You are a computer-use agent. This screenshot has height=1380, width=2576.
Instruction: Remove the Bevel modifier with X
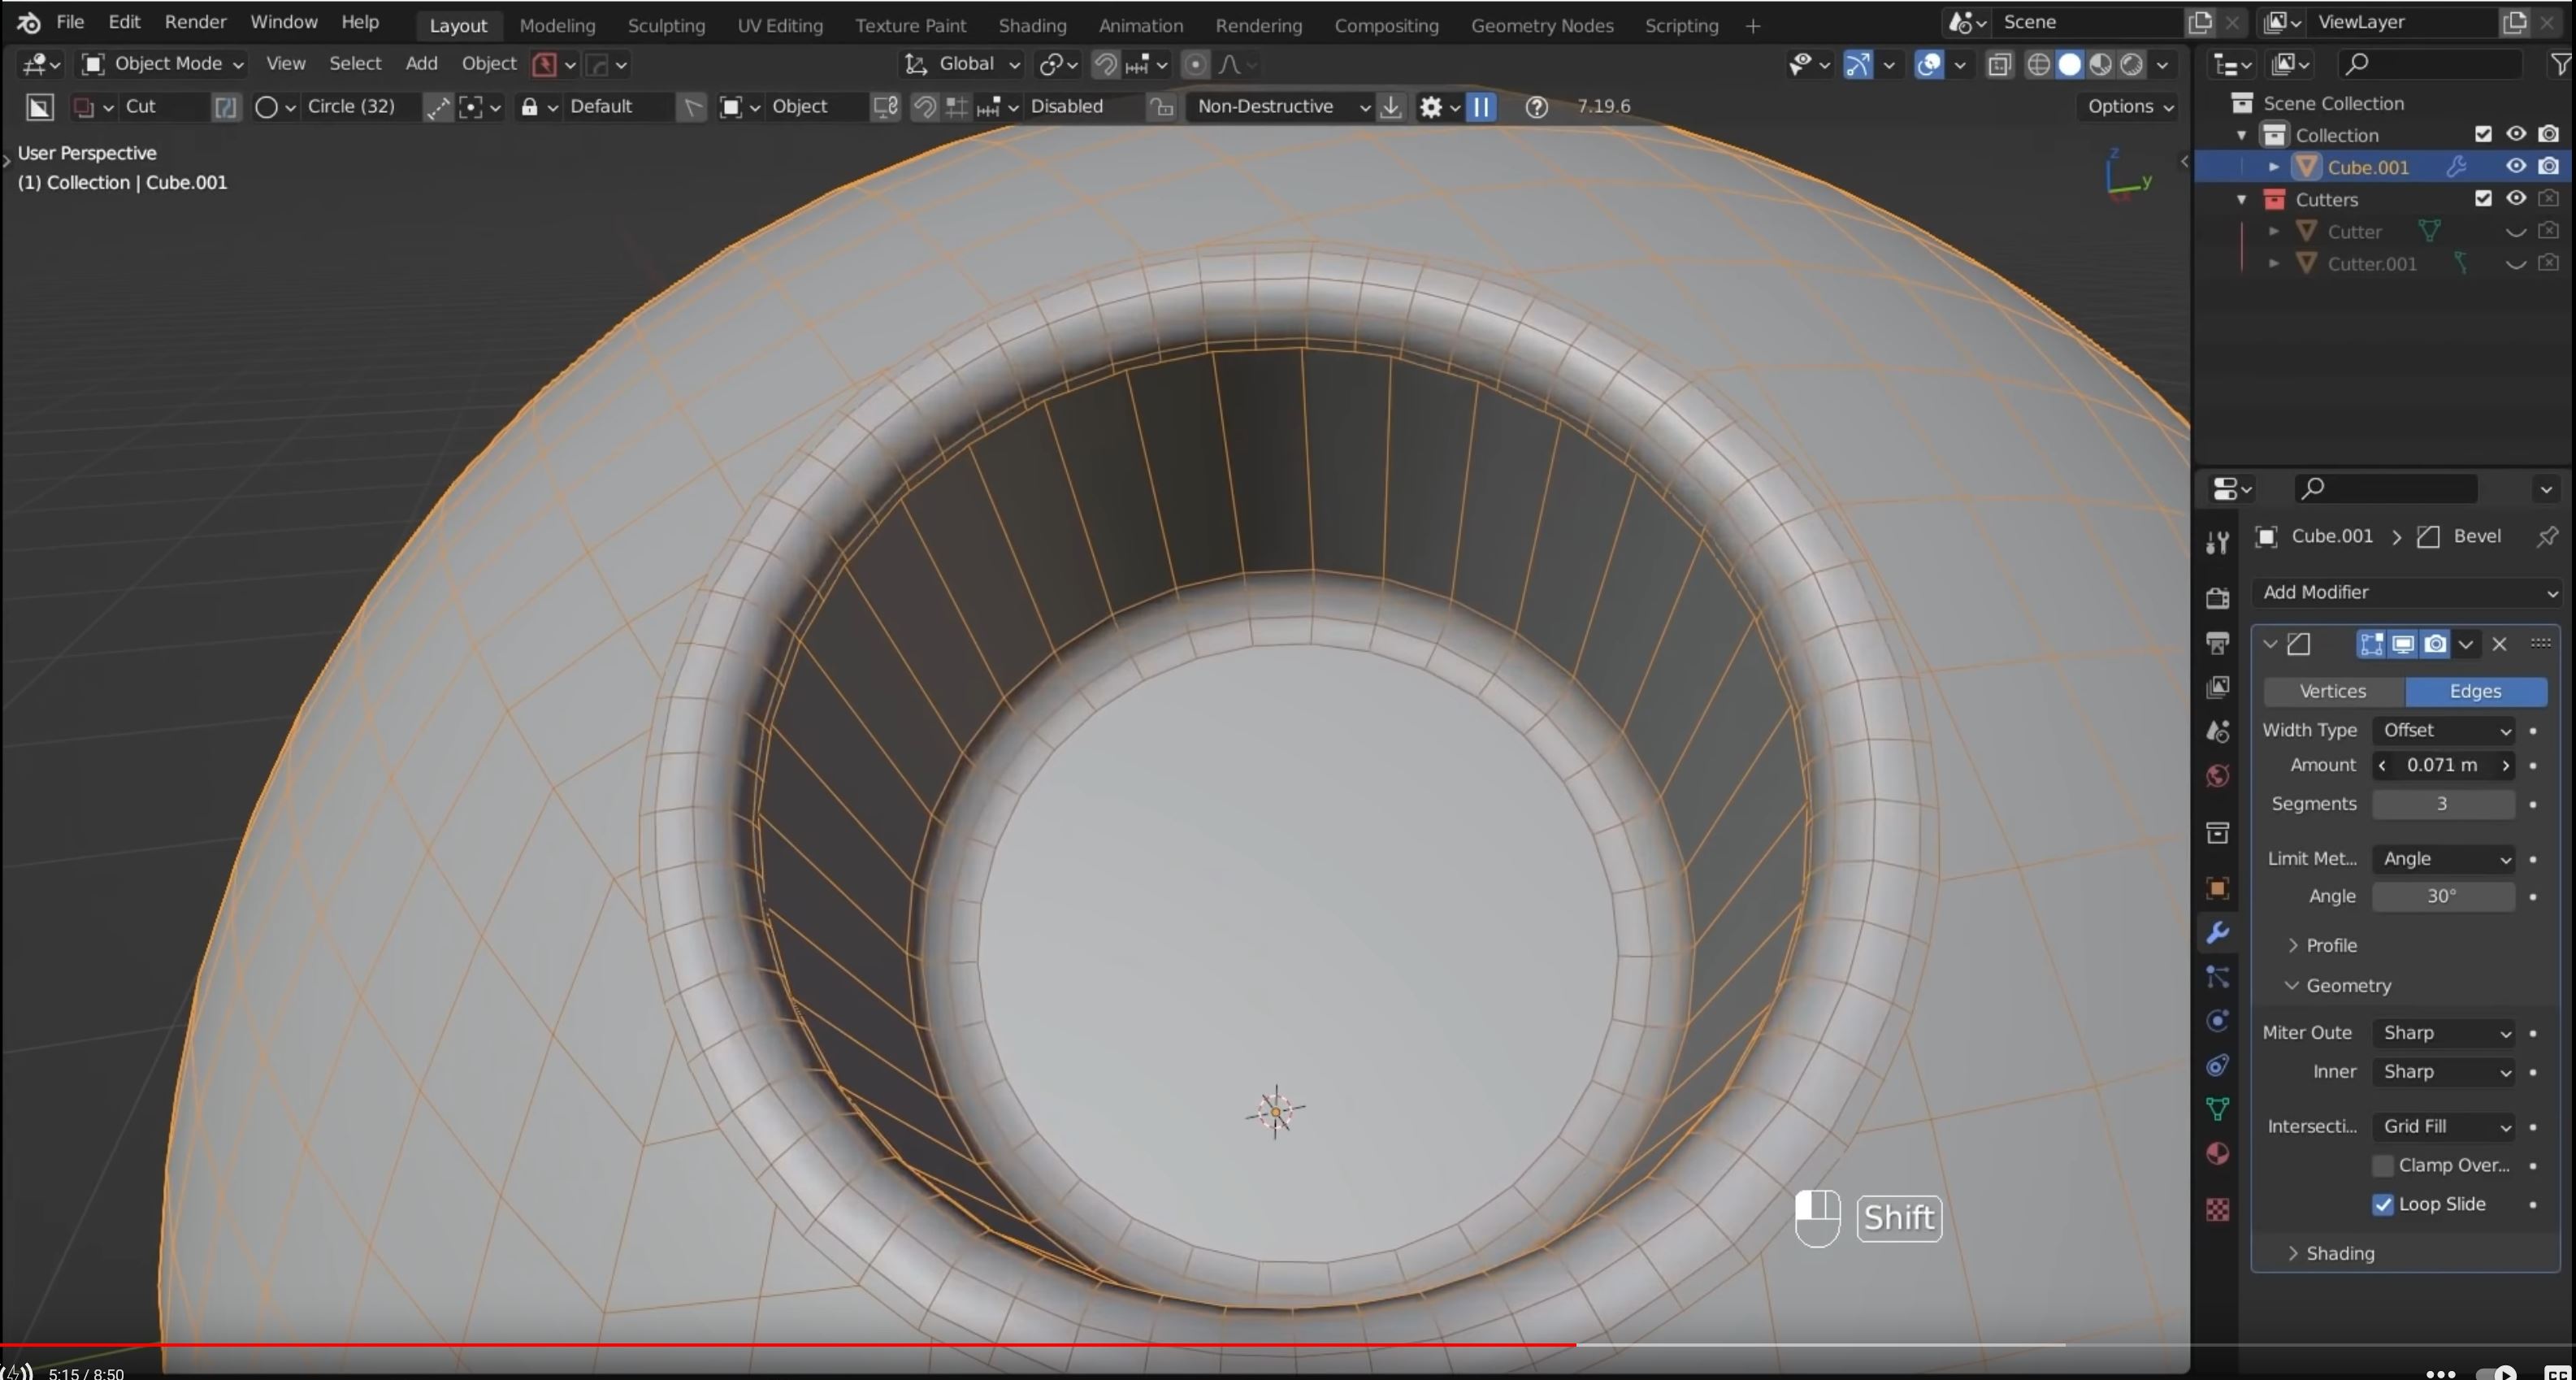[x=2499, y=644]
